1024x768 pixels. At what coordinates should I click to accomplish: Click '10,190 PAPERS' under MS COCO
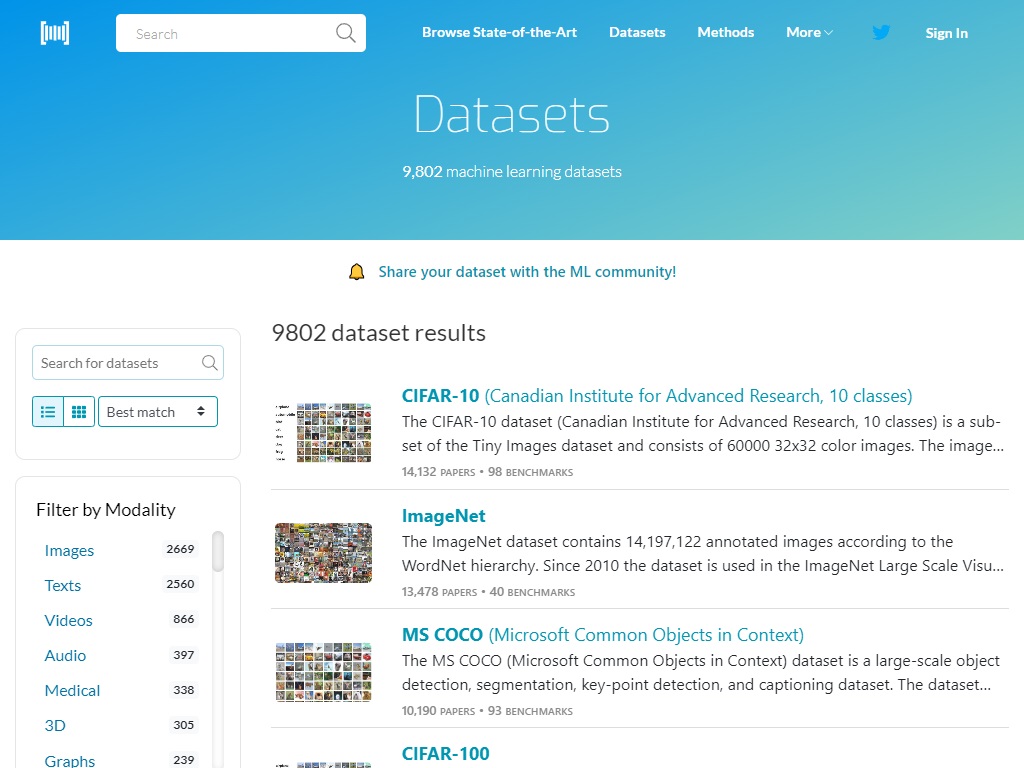pyautogui.click(x=438, y=711)
